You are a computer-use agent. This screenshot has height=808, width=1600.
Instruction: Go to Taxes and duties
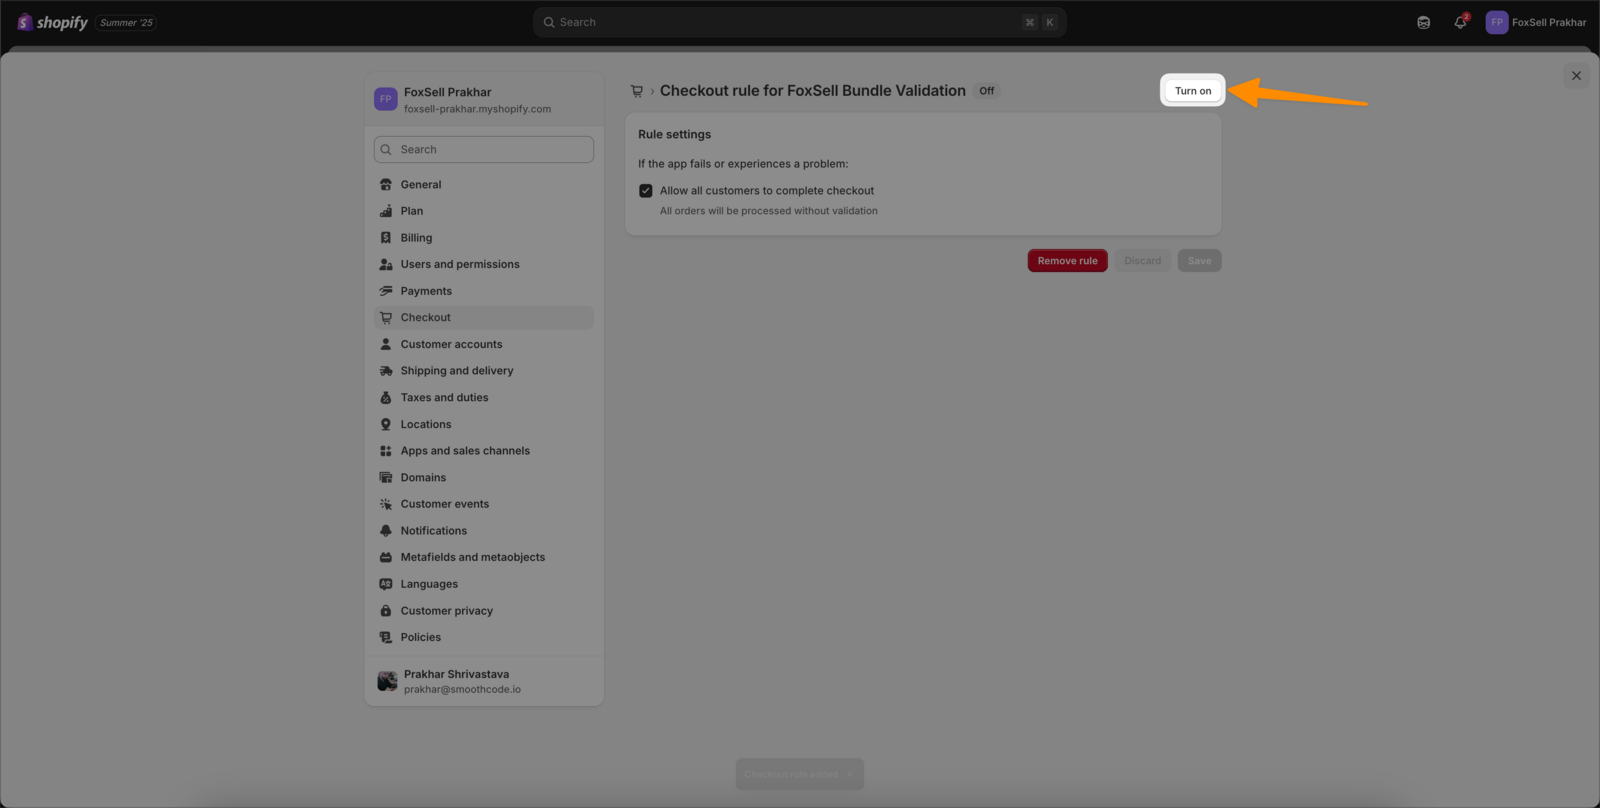(x=484, y=398)
